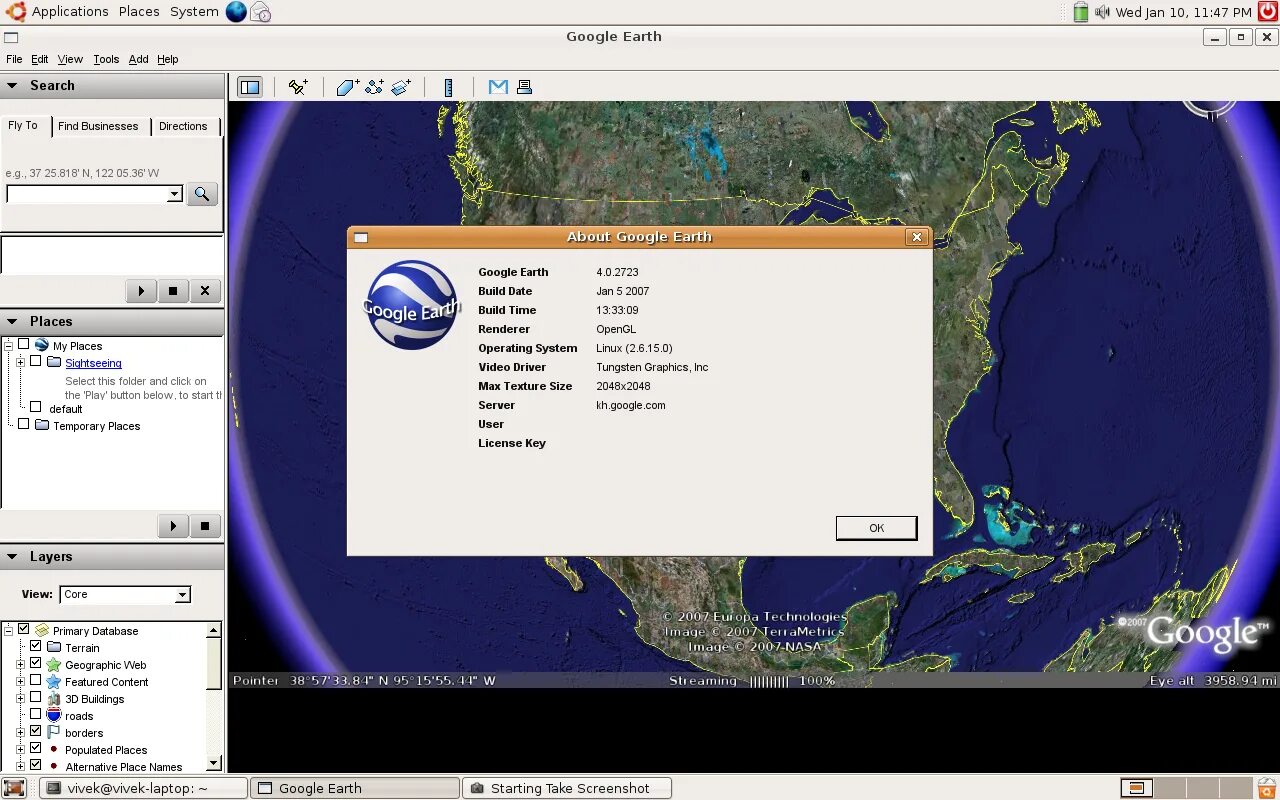The height and width of the screenshot is (800, 1280).
Task: Click the Temporary Places folder icon
Action: pyautogui.click(x=42, y=425)
